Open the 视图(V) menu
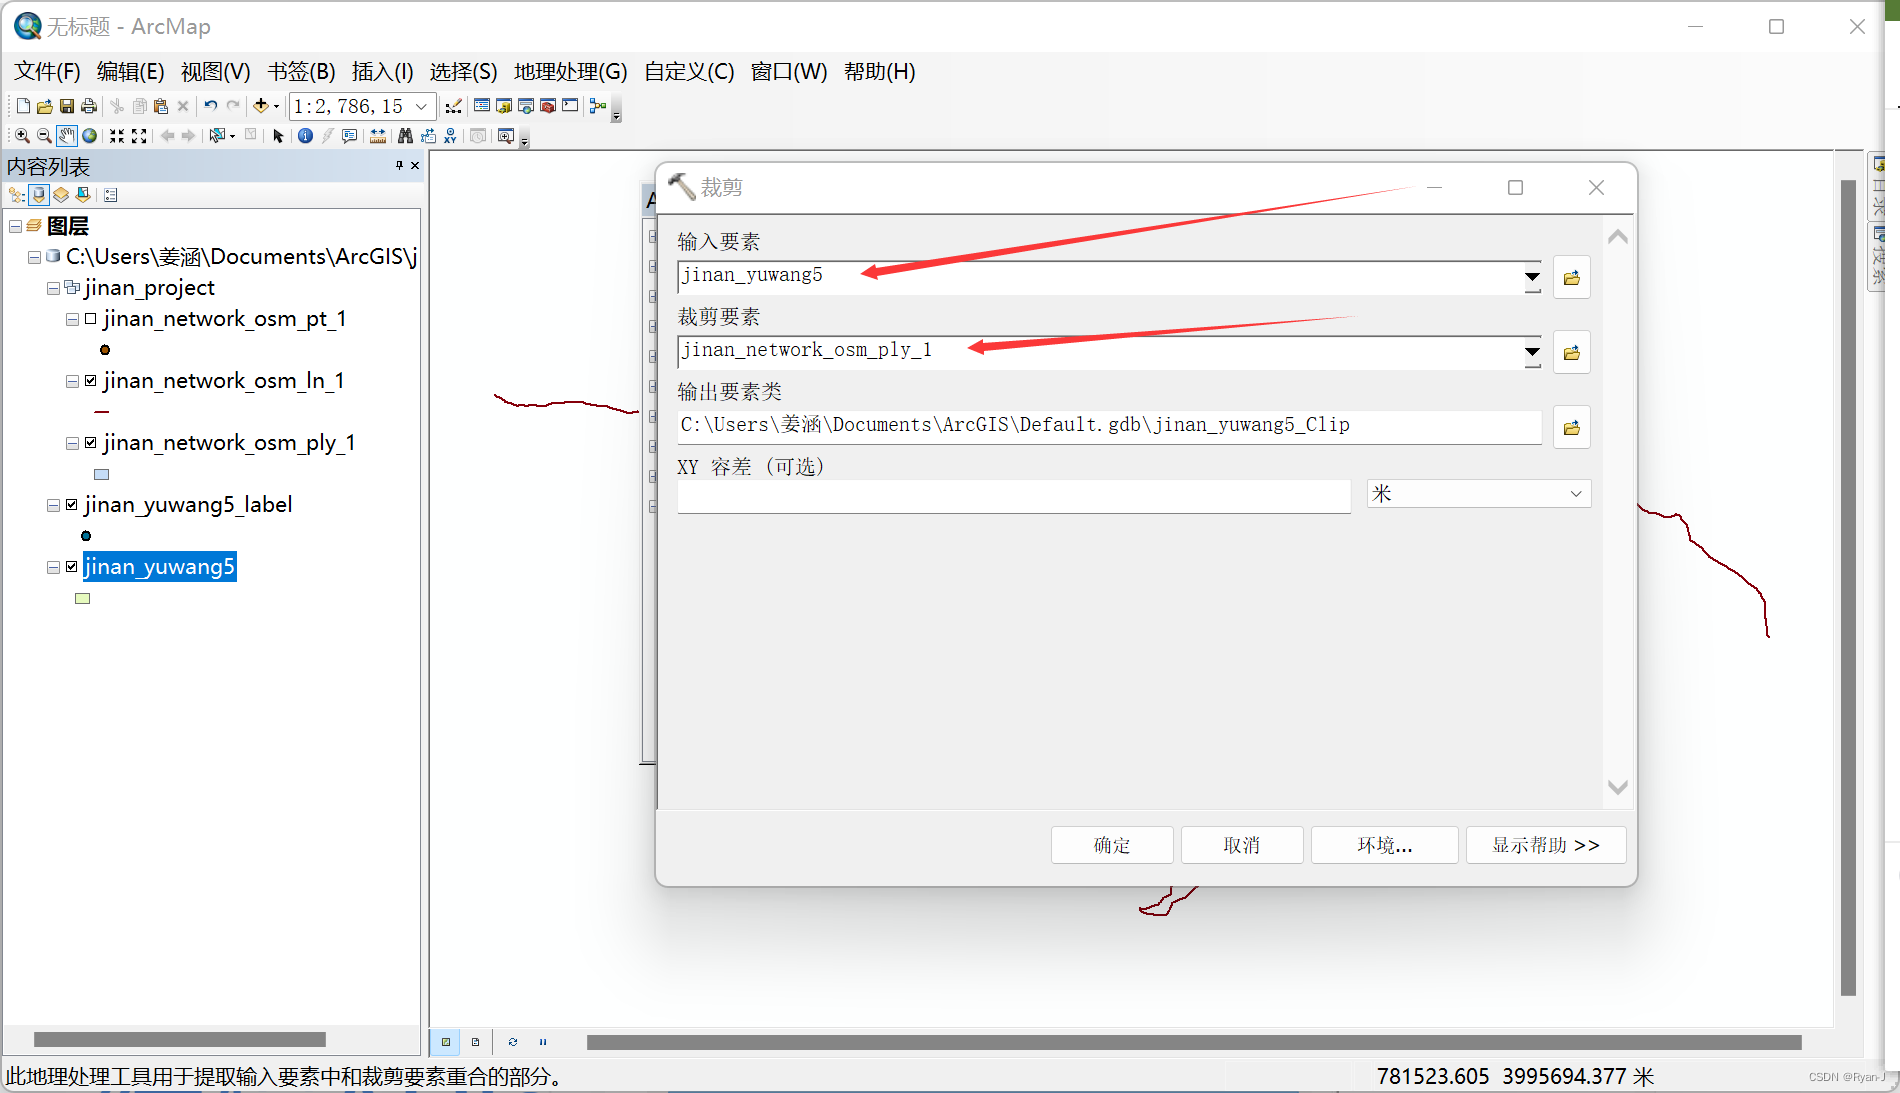This screenshot has height=1093, width=1900. 215,72
